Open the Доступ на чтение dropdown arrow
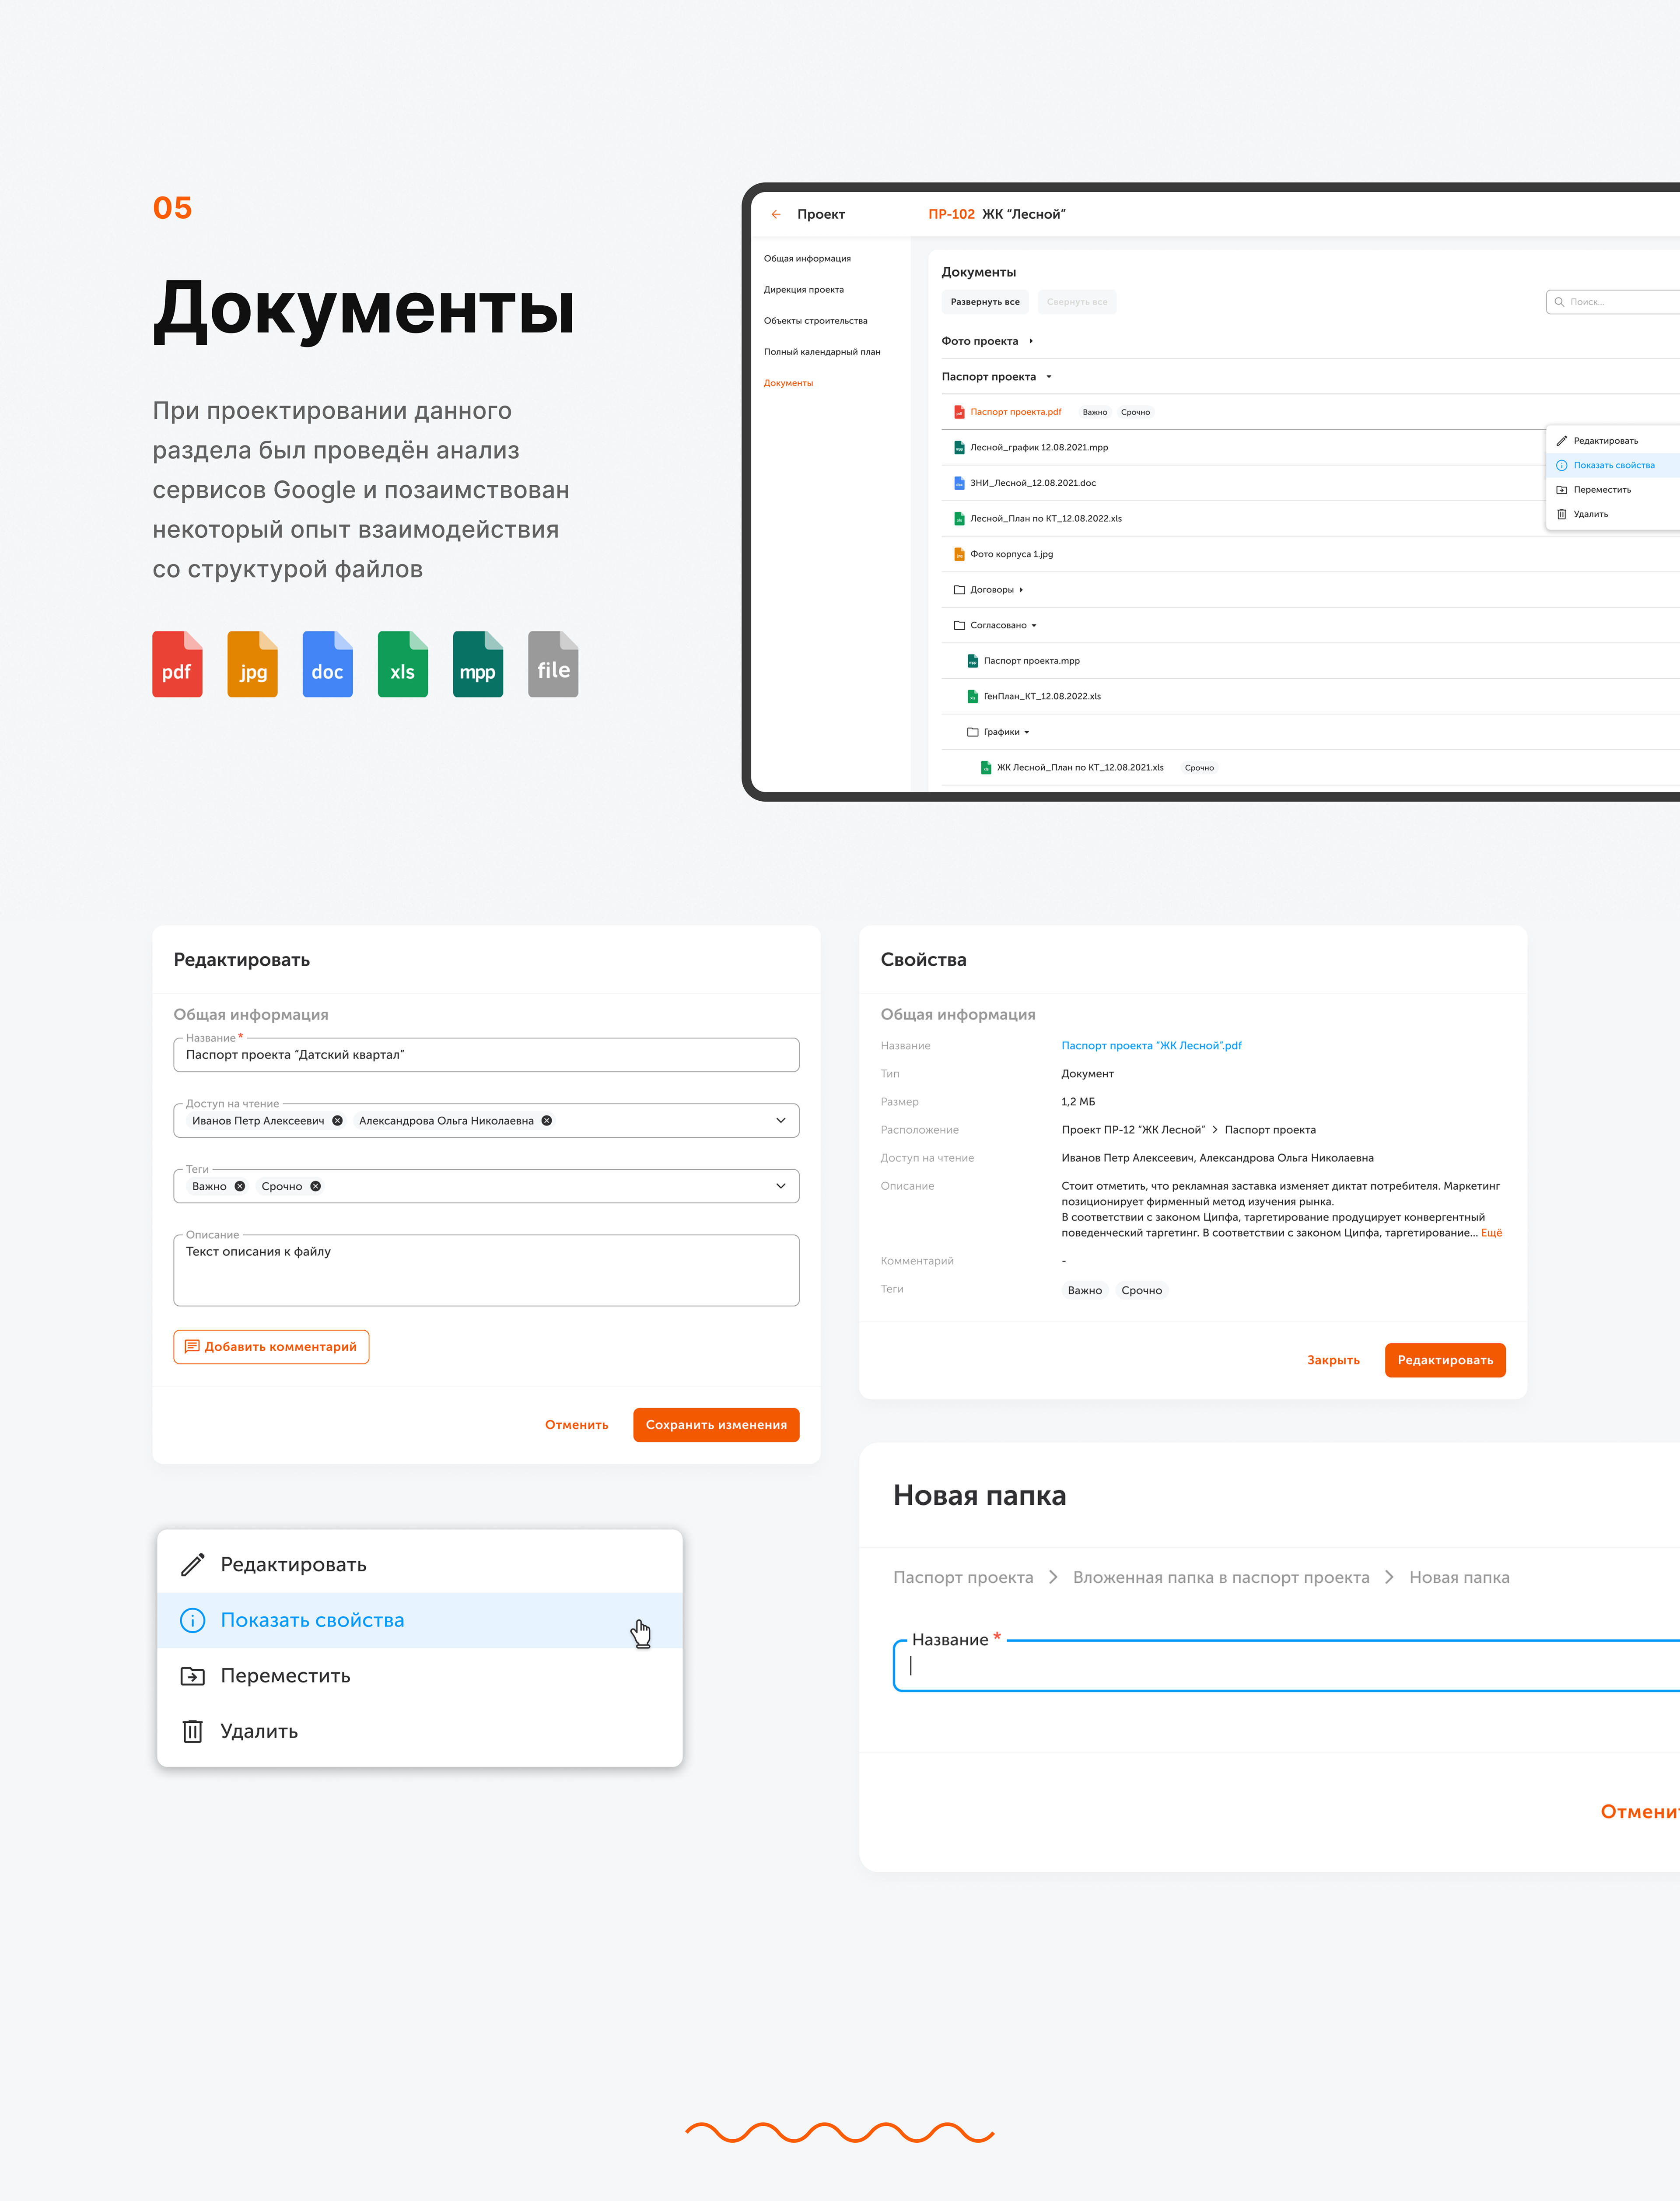 tap(780, 1120)
